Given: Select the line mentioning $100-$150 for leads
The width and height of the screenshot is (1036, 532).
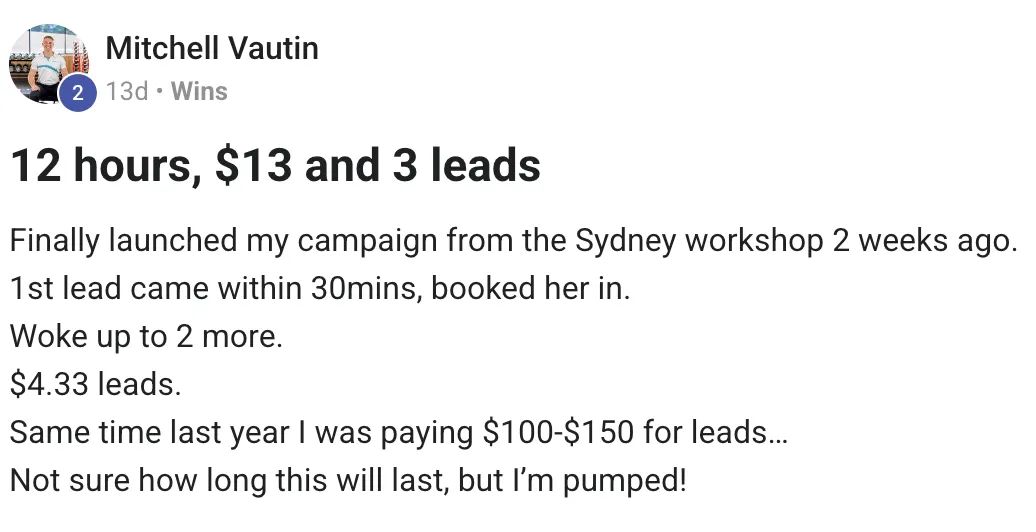Looking at the screenshot, I should coord(398,433).
